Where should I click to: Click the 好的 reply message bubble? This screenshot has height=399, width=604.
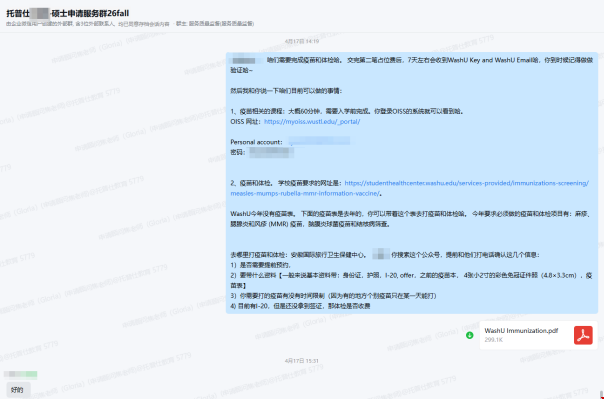click(17, 390)
